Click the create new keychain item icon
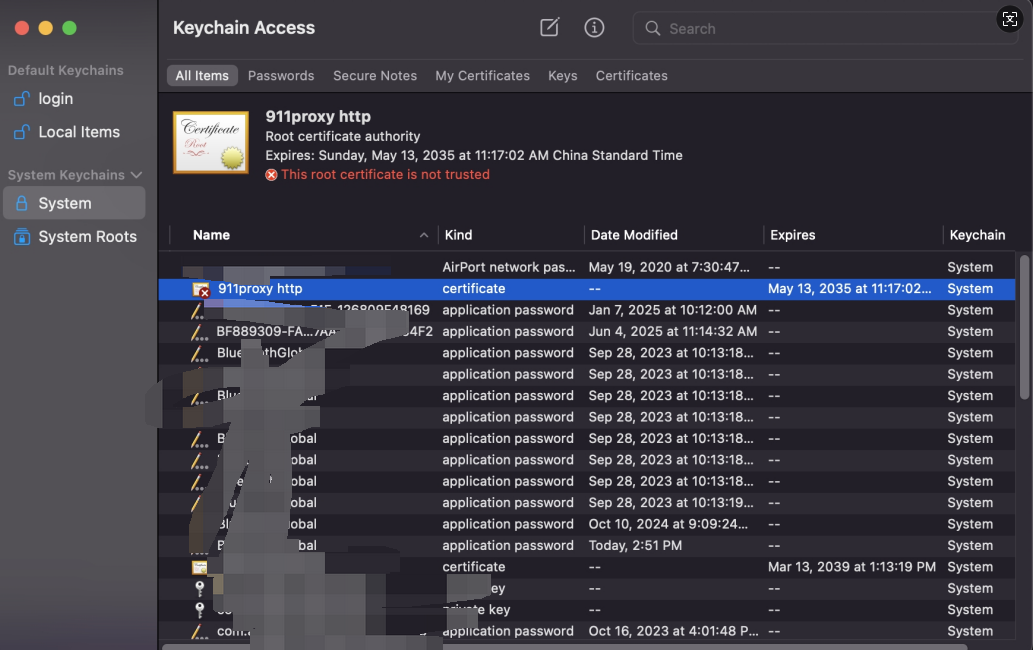 [549, 27]
